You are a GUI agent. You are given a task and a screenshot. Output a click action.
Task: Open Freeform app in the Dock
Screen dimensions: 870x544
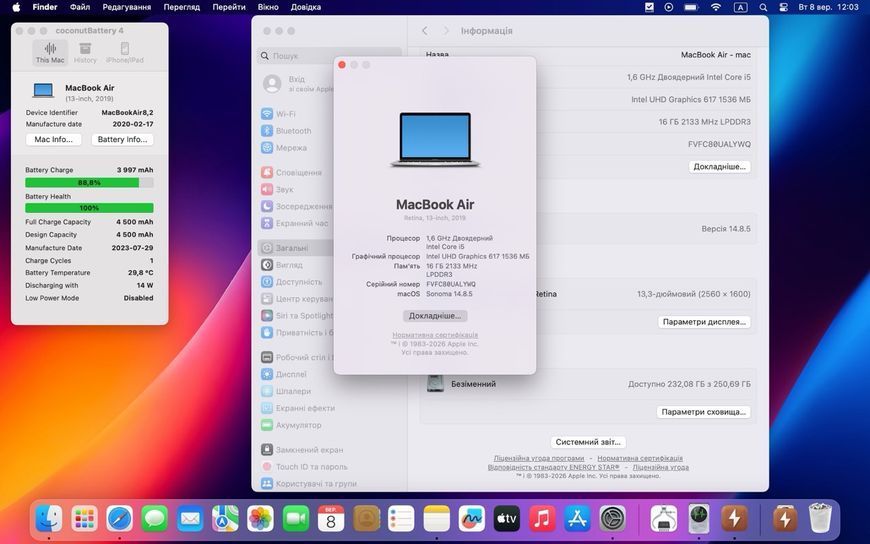[472, 520]
